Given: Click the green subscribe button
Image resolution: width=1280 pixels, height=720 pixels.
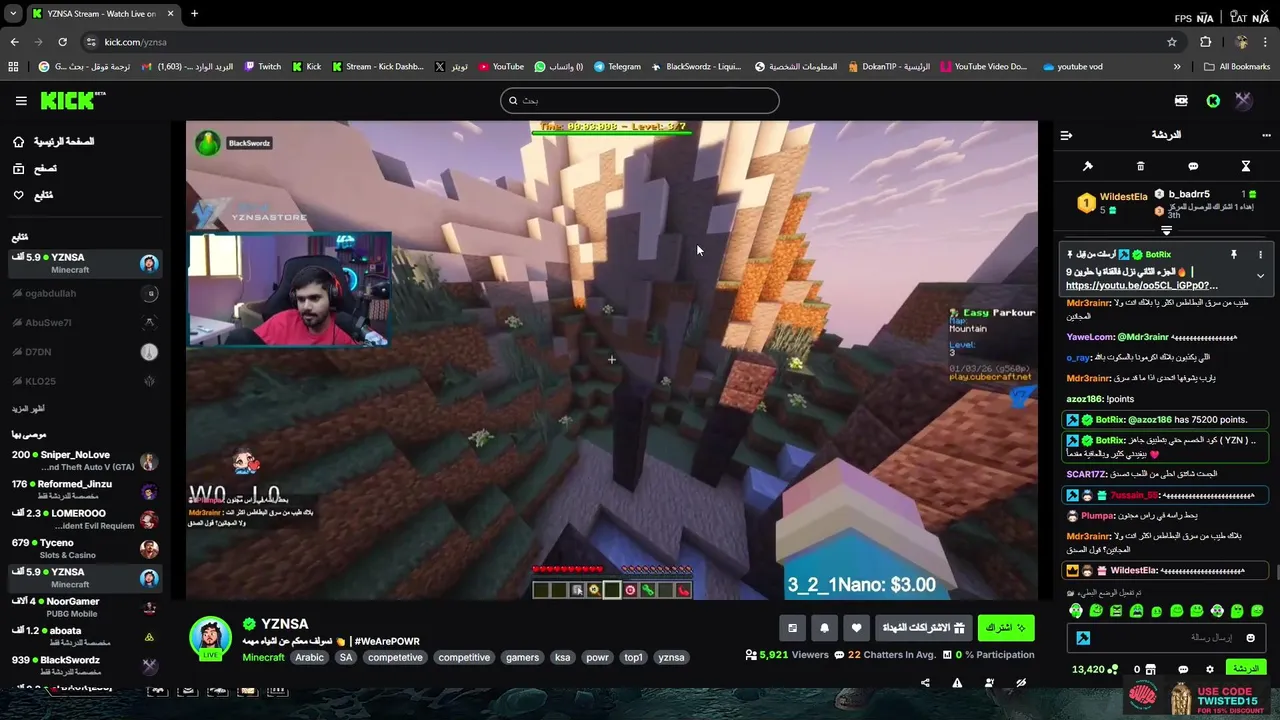Looking at the screenshot, I should coord(1006,628).
